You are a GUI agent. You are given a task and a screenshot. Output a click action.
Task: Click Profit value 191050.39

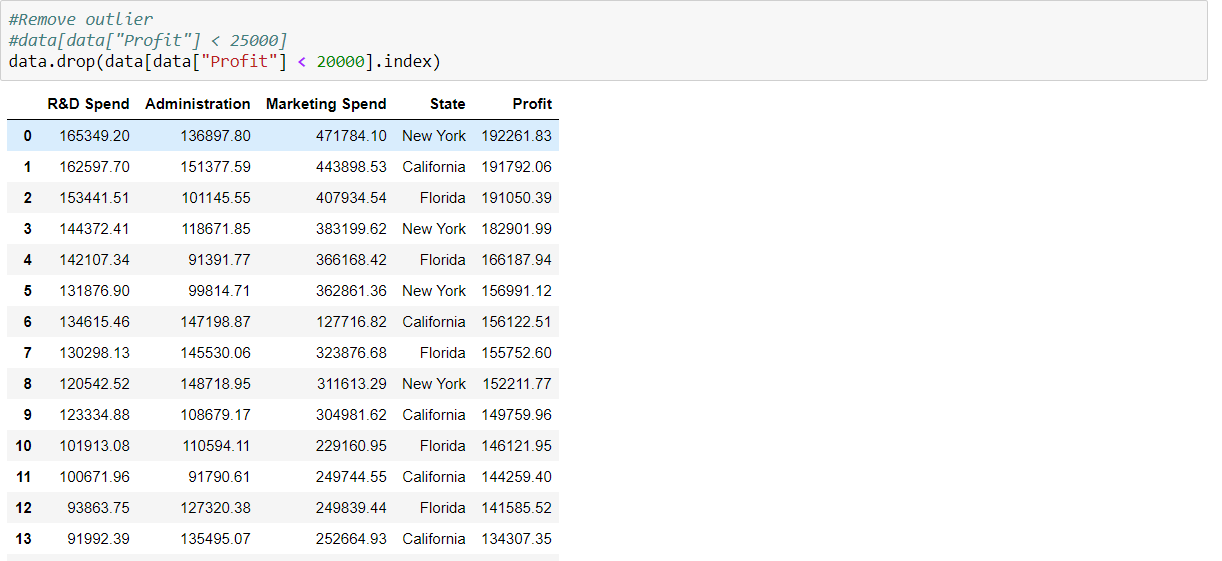pyautogui.click(x=516, y=198)
